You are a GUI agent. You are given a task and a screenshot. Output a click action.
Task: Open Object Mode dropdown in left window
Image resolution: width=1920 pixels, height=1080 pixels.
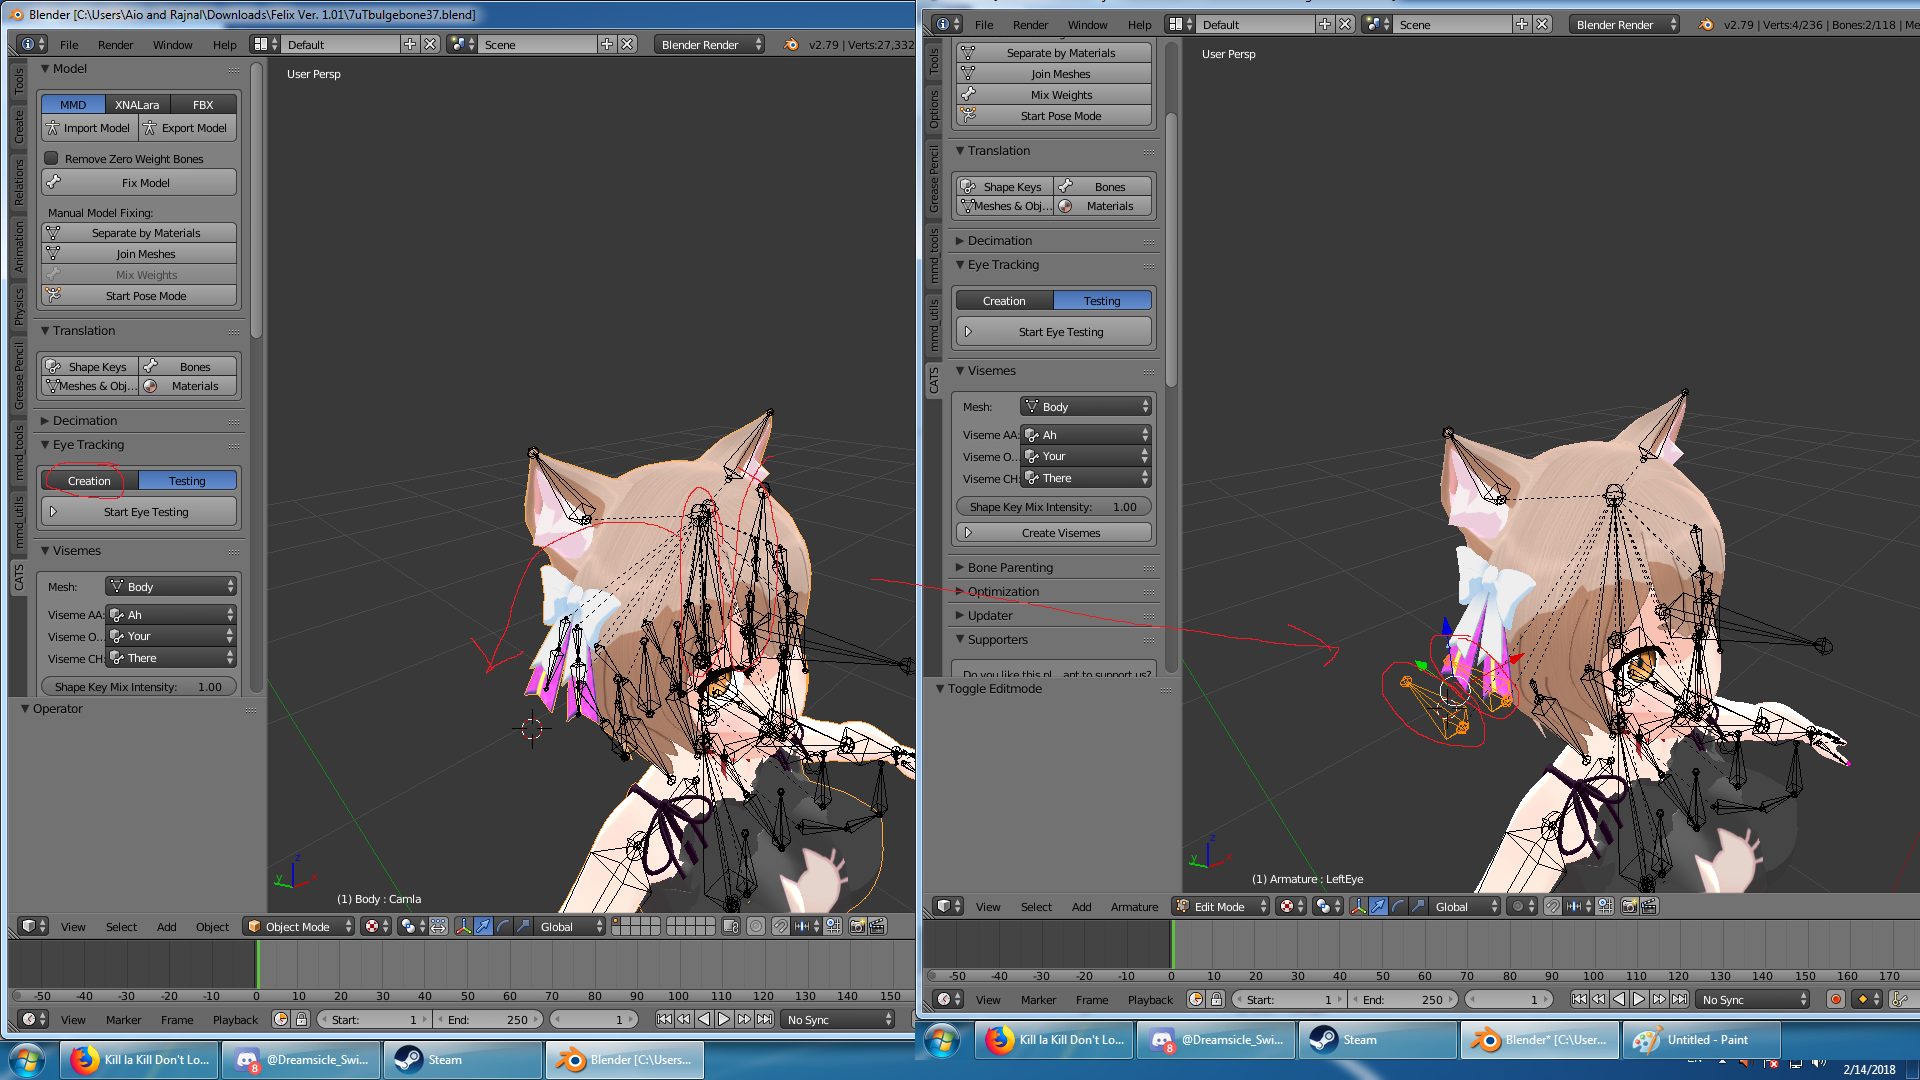[x=300, y=927]
